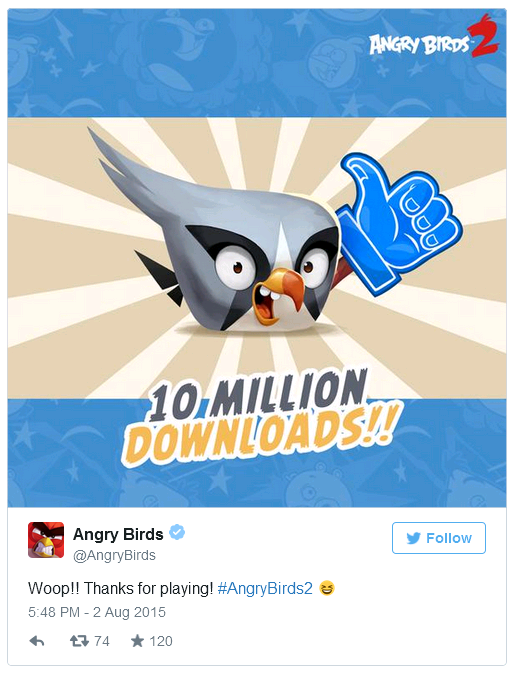Click the verified badge checkmark
This screenshot has width=515, height=675.
(x=177, y=533)
